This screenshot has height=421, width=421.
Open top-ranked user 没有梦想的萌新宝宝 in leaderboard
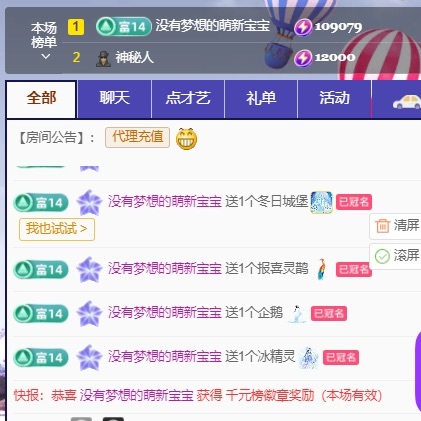pos(212,26)
